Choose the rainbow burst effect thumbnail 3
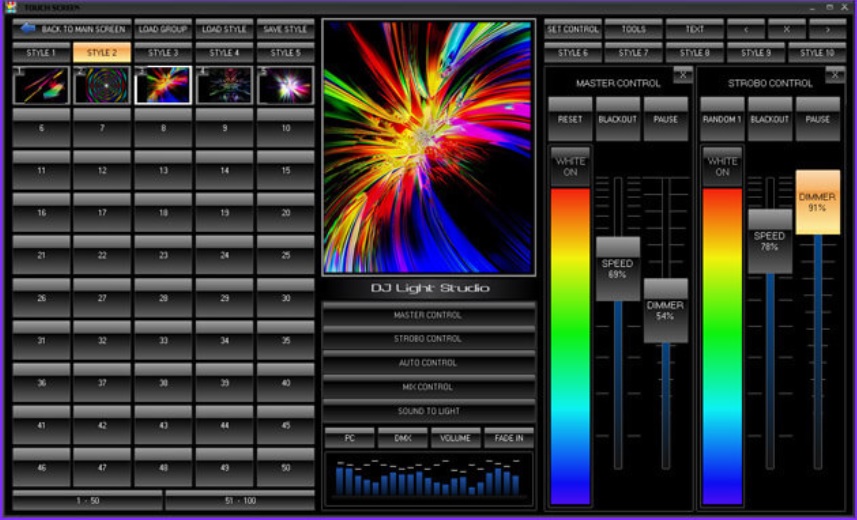Image resolution: width=857 pixels, height=520 pixels. (x=163, y=86)
